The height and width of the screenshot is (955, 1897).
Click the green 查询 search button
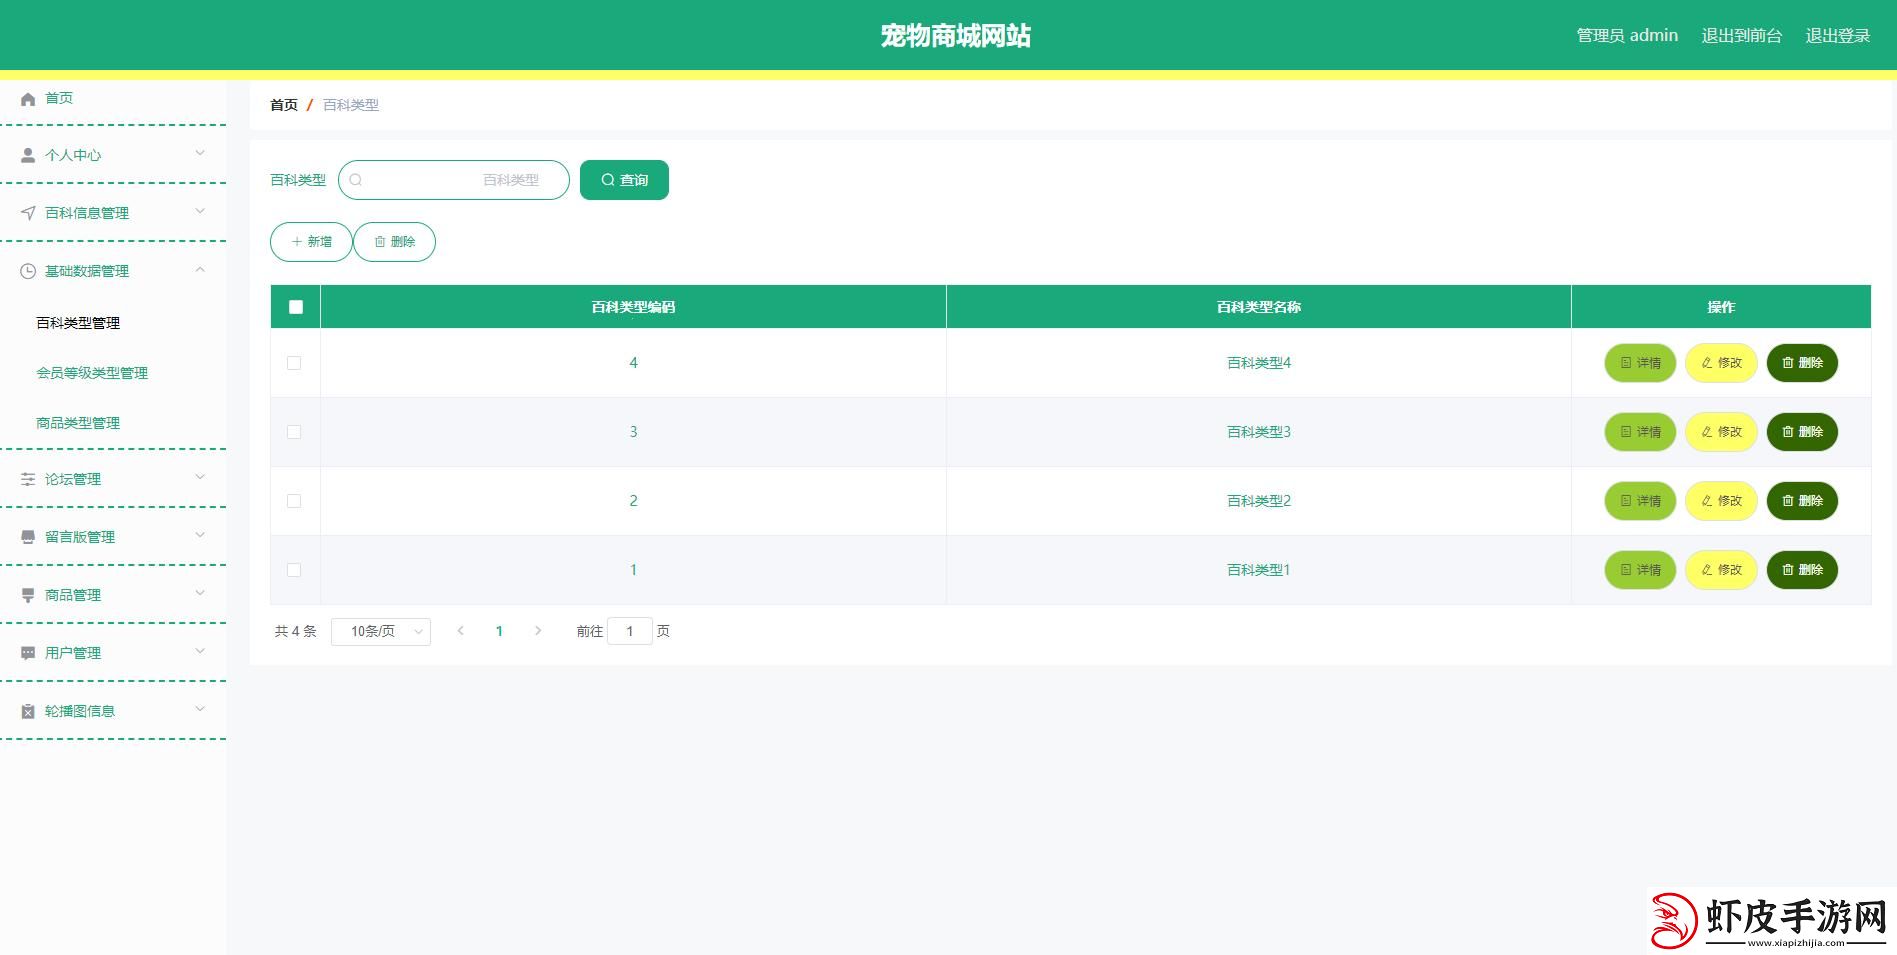pyautogui.click(x=624, y=180)
